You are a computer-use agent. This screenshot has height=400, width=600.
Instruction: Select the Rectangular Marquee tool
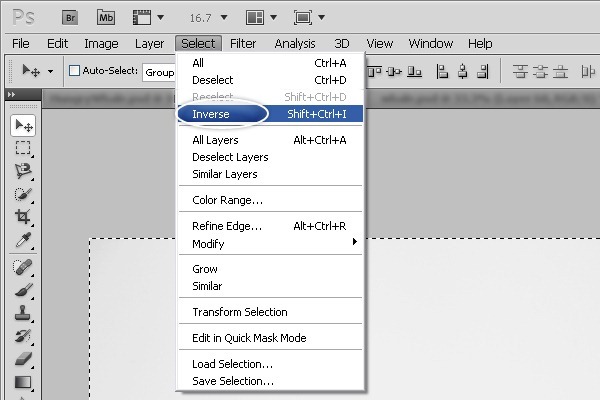[23, 148]
